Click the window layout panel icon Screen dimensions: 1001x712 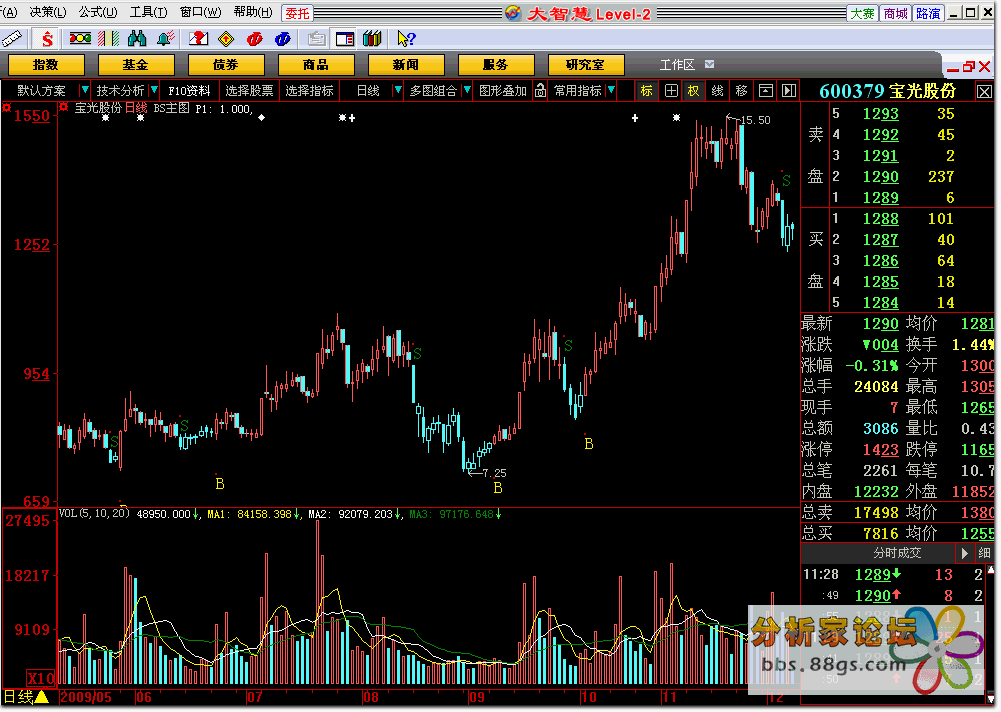[345, 39]
